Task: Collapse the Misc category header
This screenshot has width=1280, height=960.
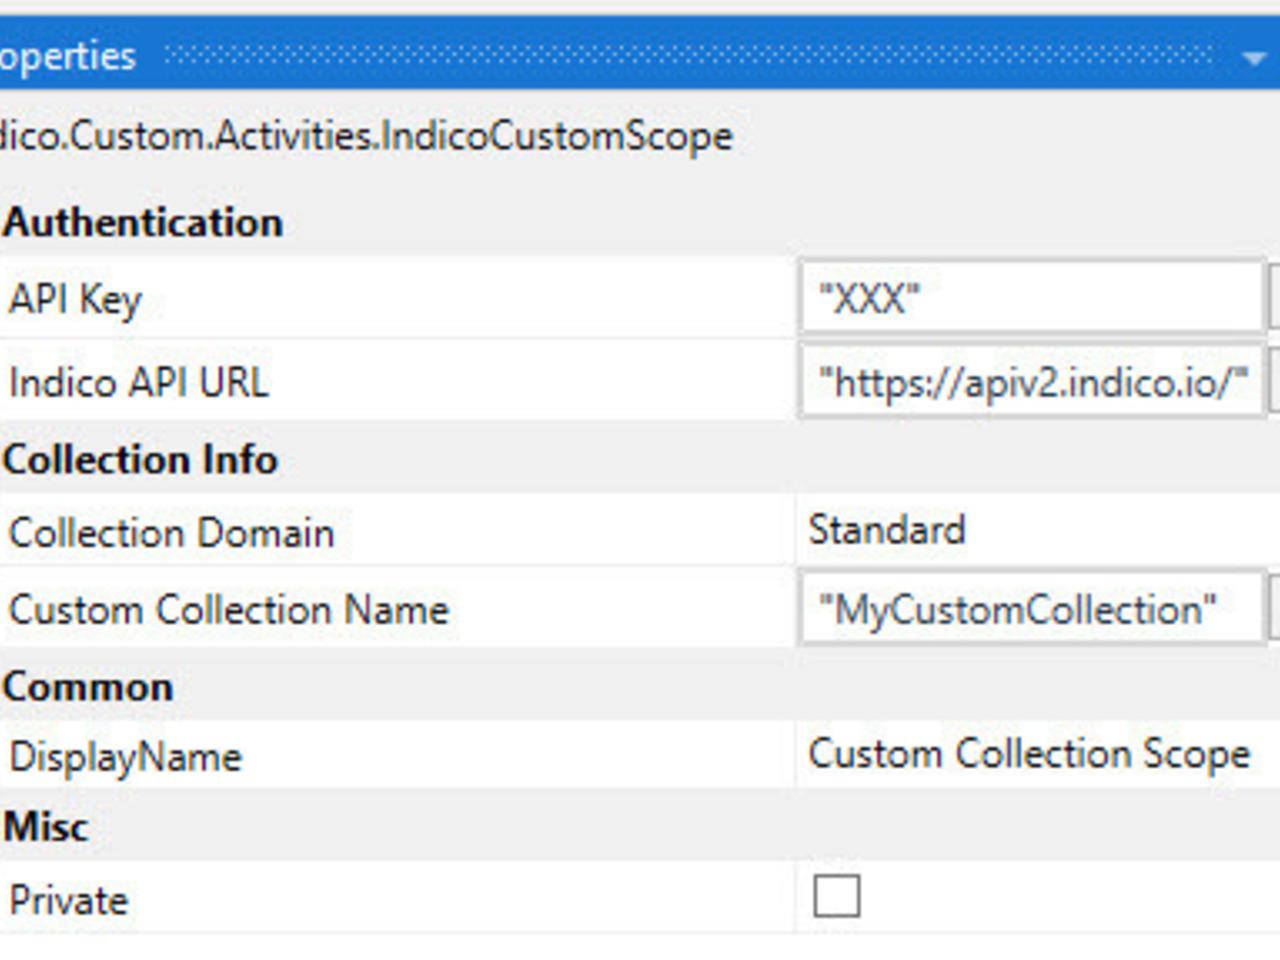Action: (x=46, y=826)
